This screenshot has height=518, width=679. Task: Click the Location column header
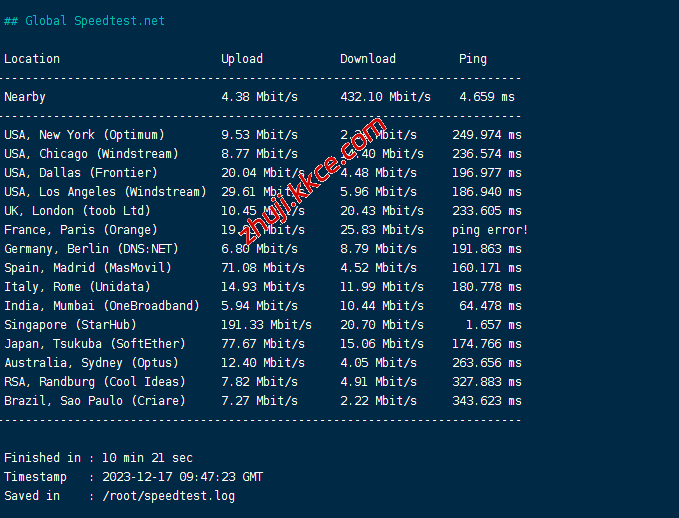click(32, 59)
